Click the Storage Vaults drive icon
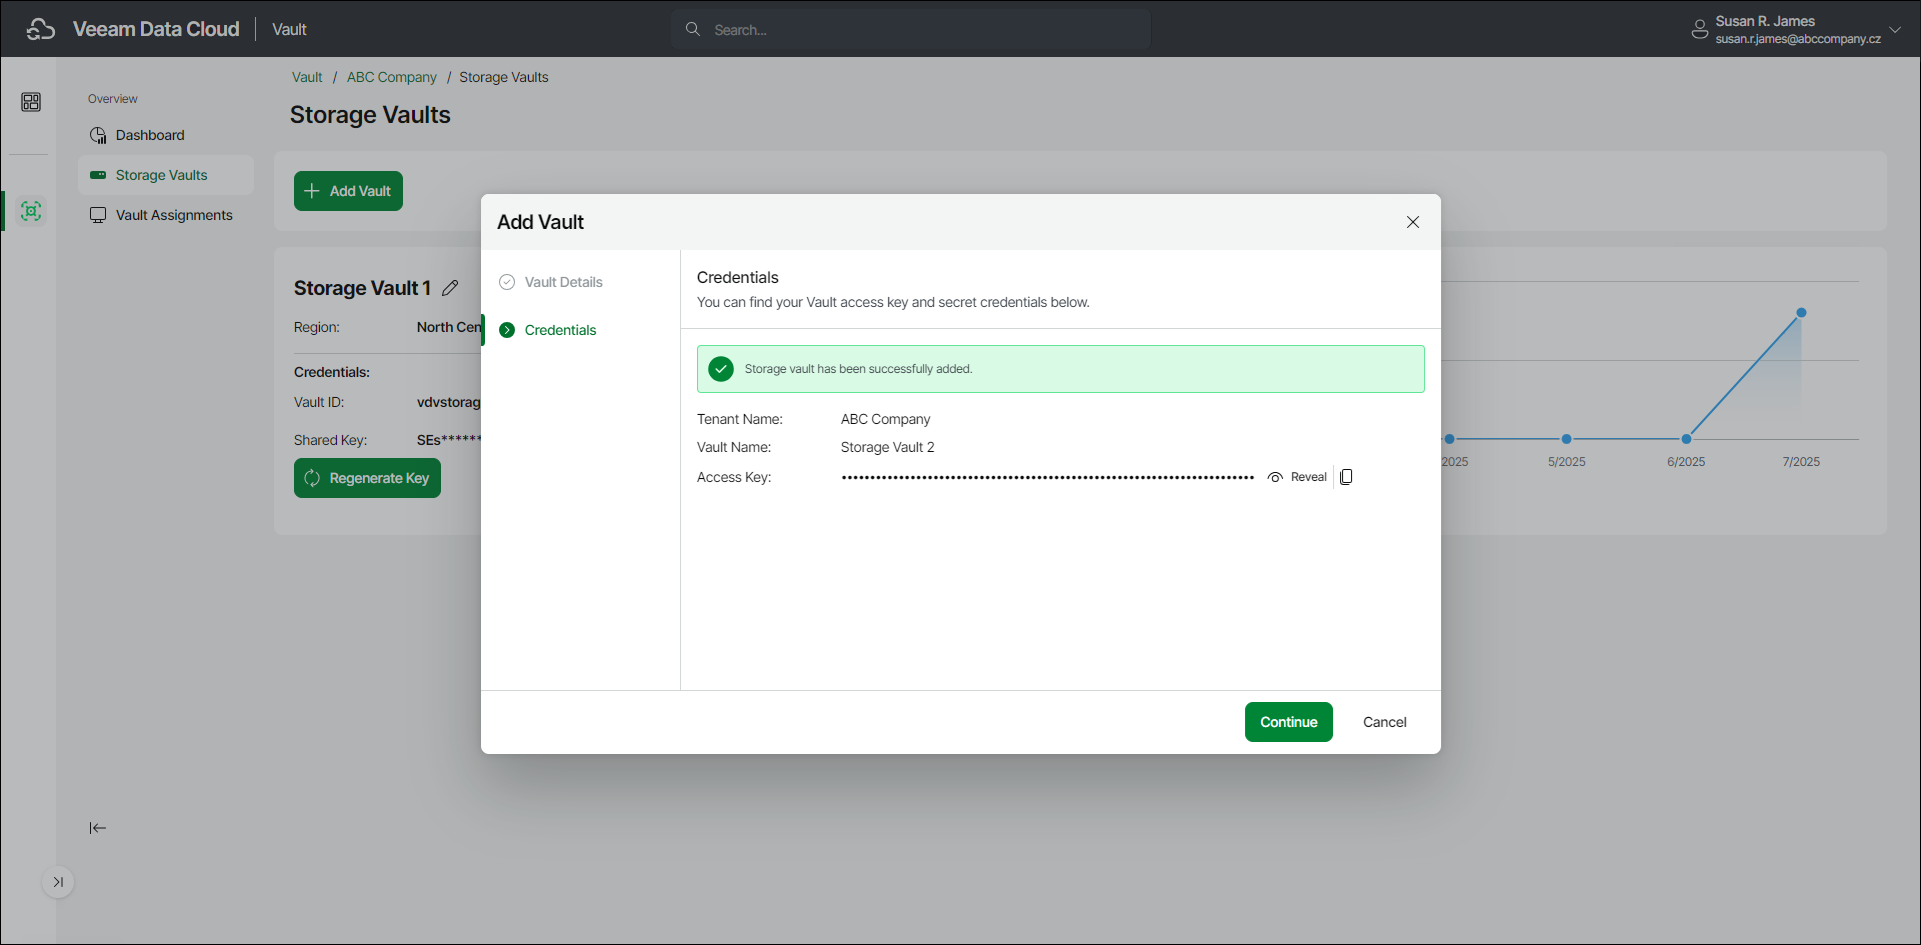The image size is (1921, 945). point(98,175)
